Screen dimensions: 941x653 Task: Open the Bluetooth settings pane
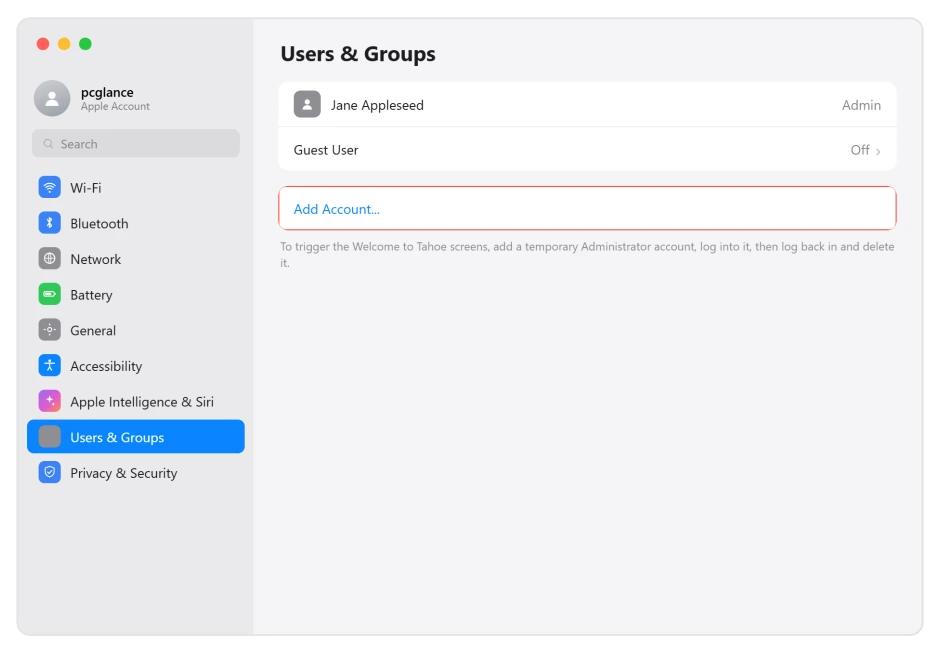coord(136,223)
